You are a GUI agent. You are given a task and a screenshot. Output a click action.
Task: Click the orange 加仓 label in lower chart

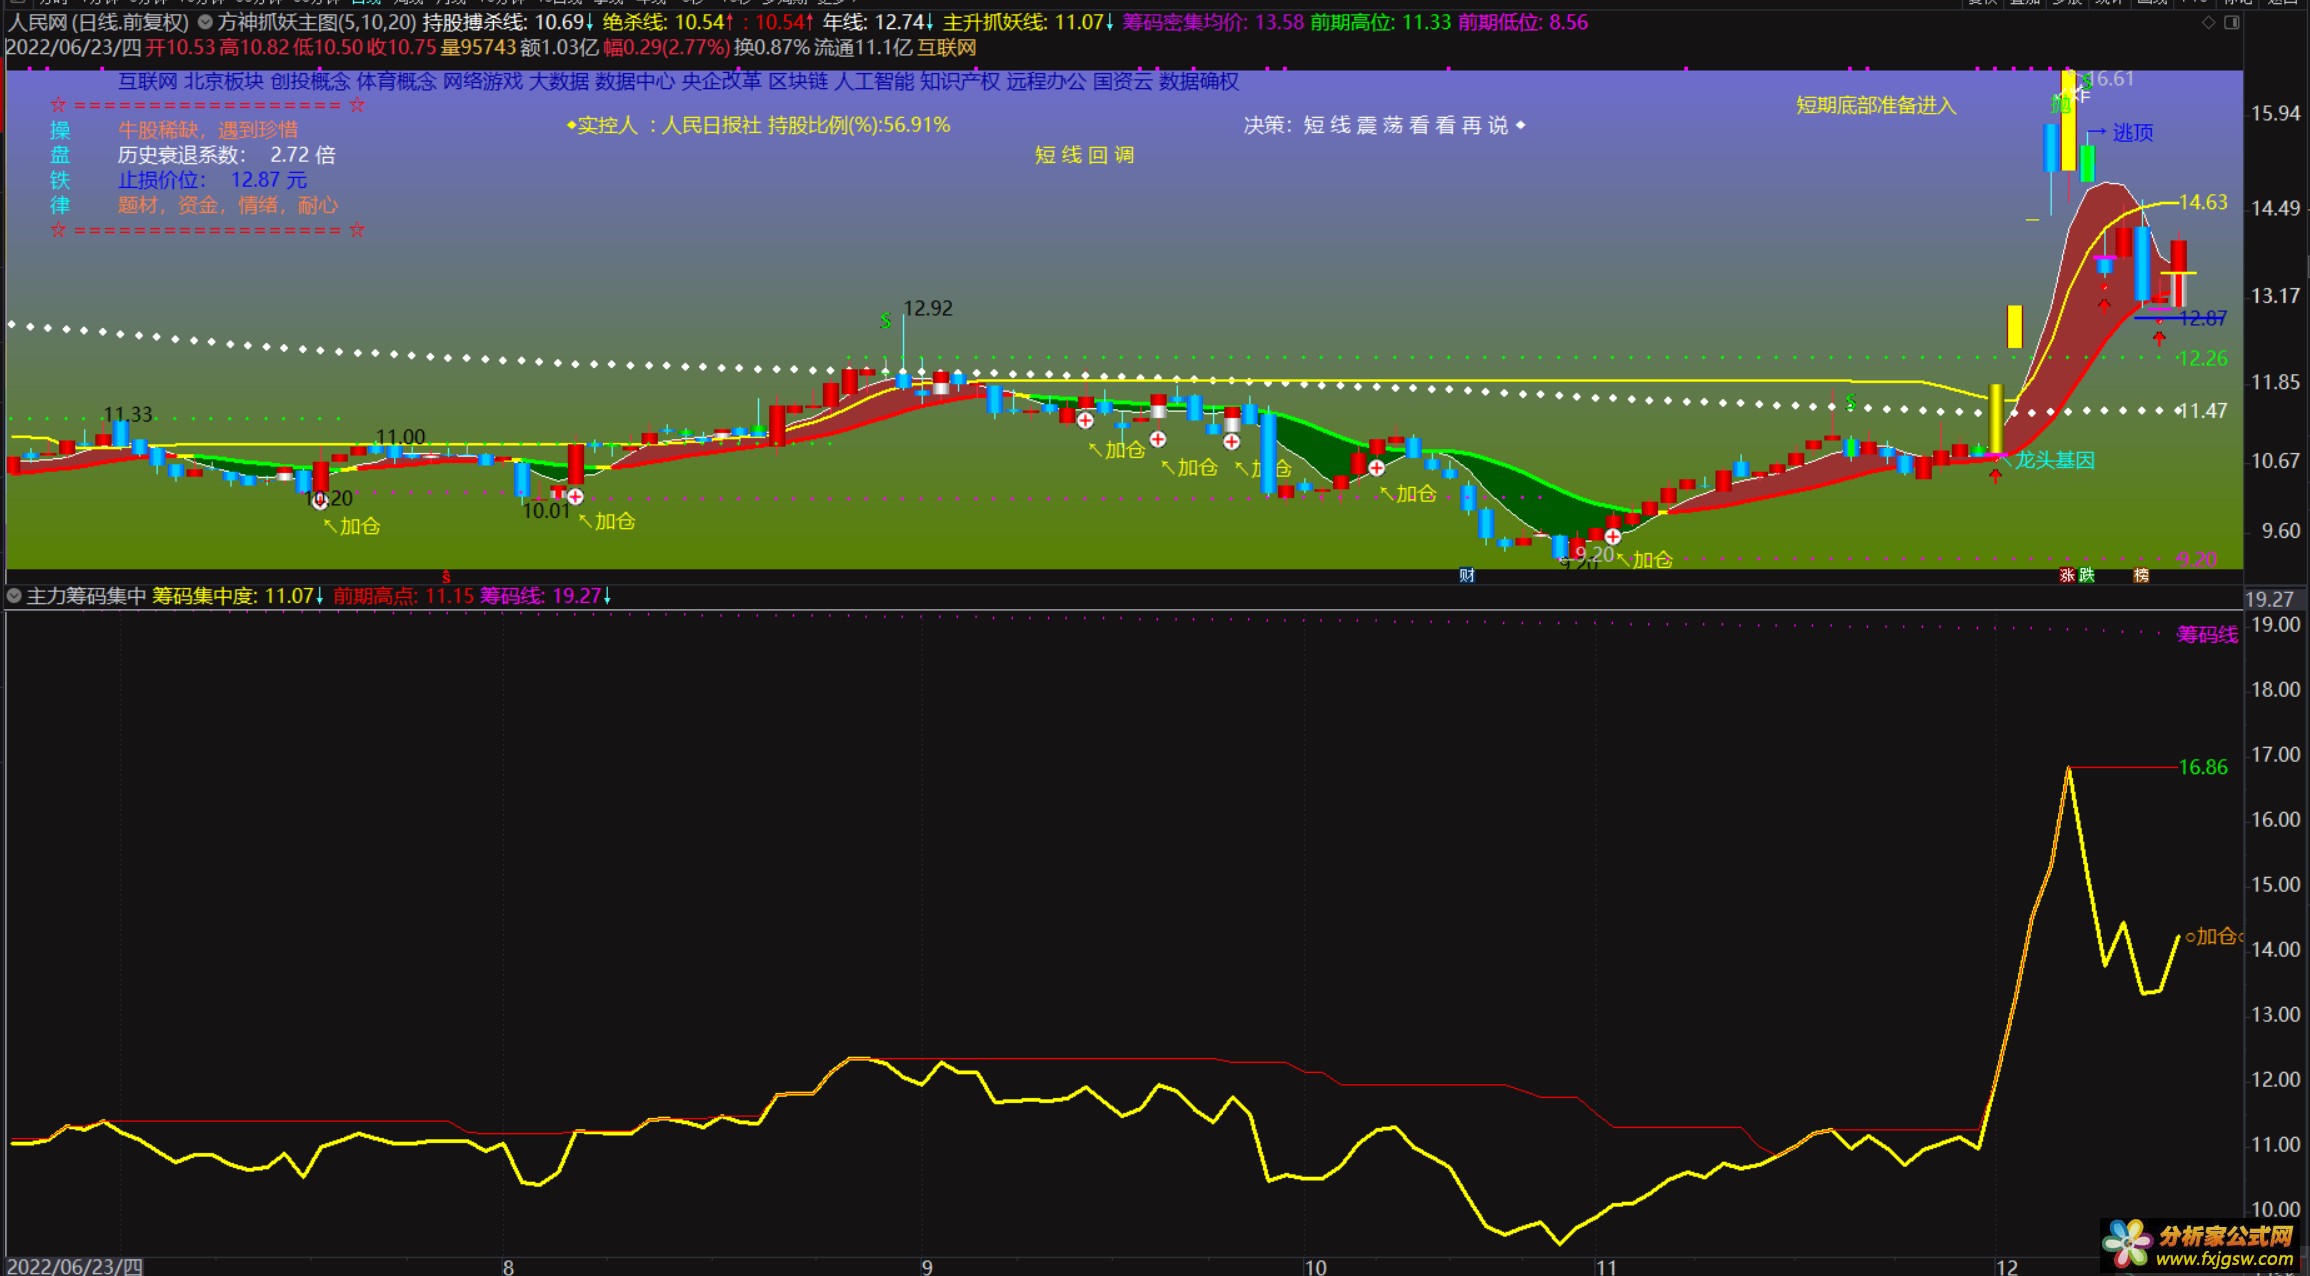click(x=2214, y=937)
